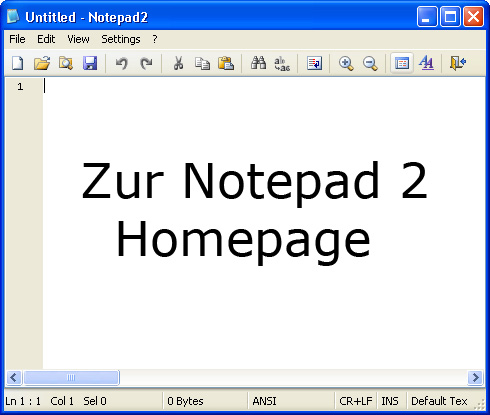Click the ANSI encoding status entry

pos(264,401)
